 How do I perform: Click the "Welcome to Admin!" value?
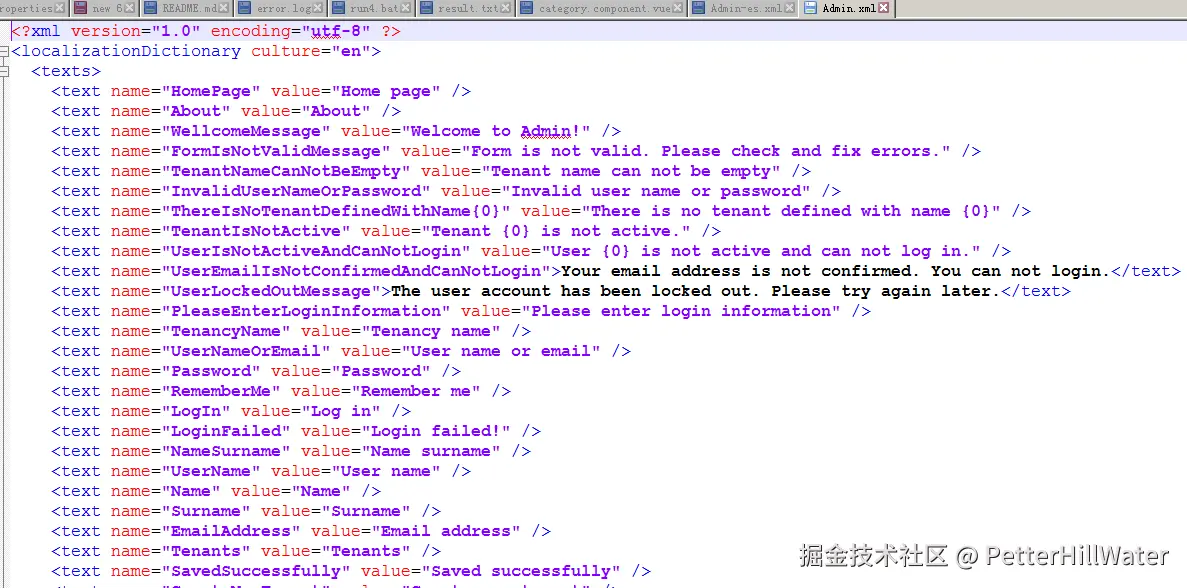(x=496, y=131)
